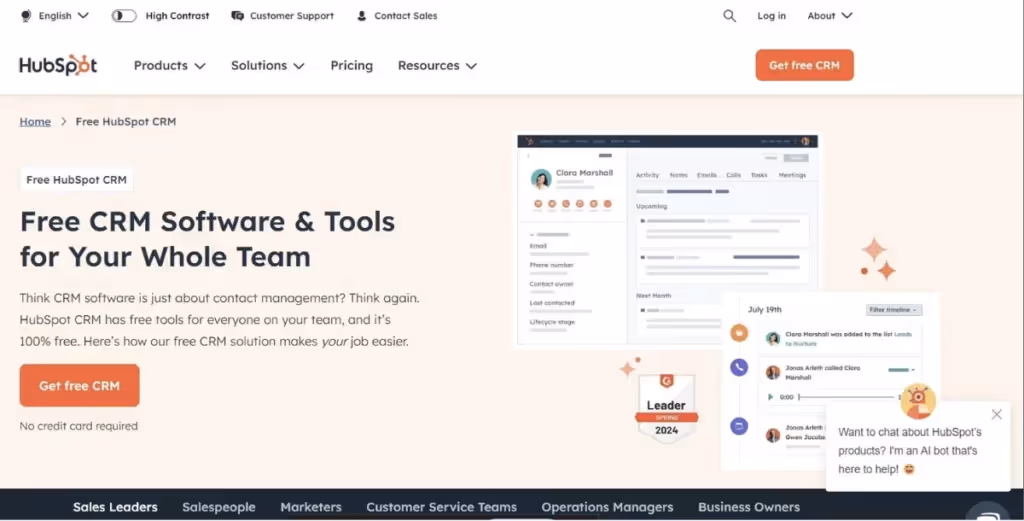Click the HubSpot chatbot avatar
Image resolution: width=1024 pixels, height=521 pixels.
coord(918,401)
